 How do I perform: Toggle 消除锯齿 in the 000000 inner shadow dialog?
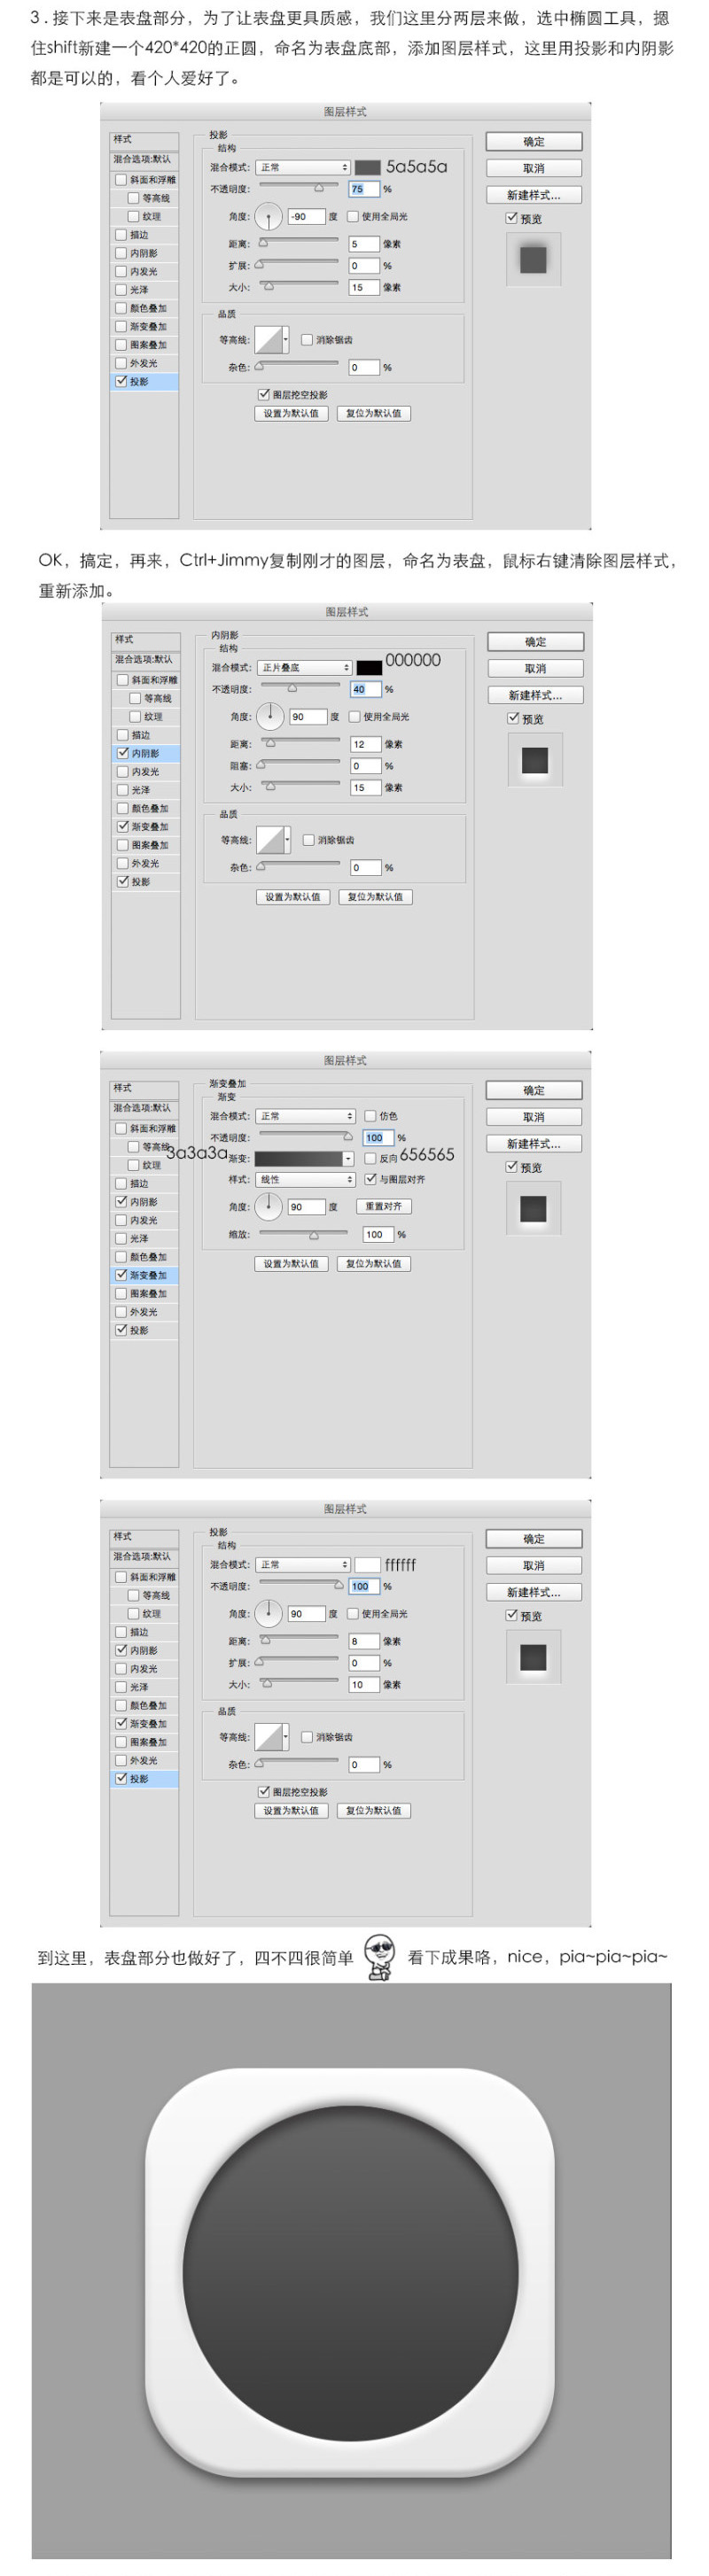coord(309,839)
